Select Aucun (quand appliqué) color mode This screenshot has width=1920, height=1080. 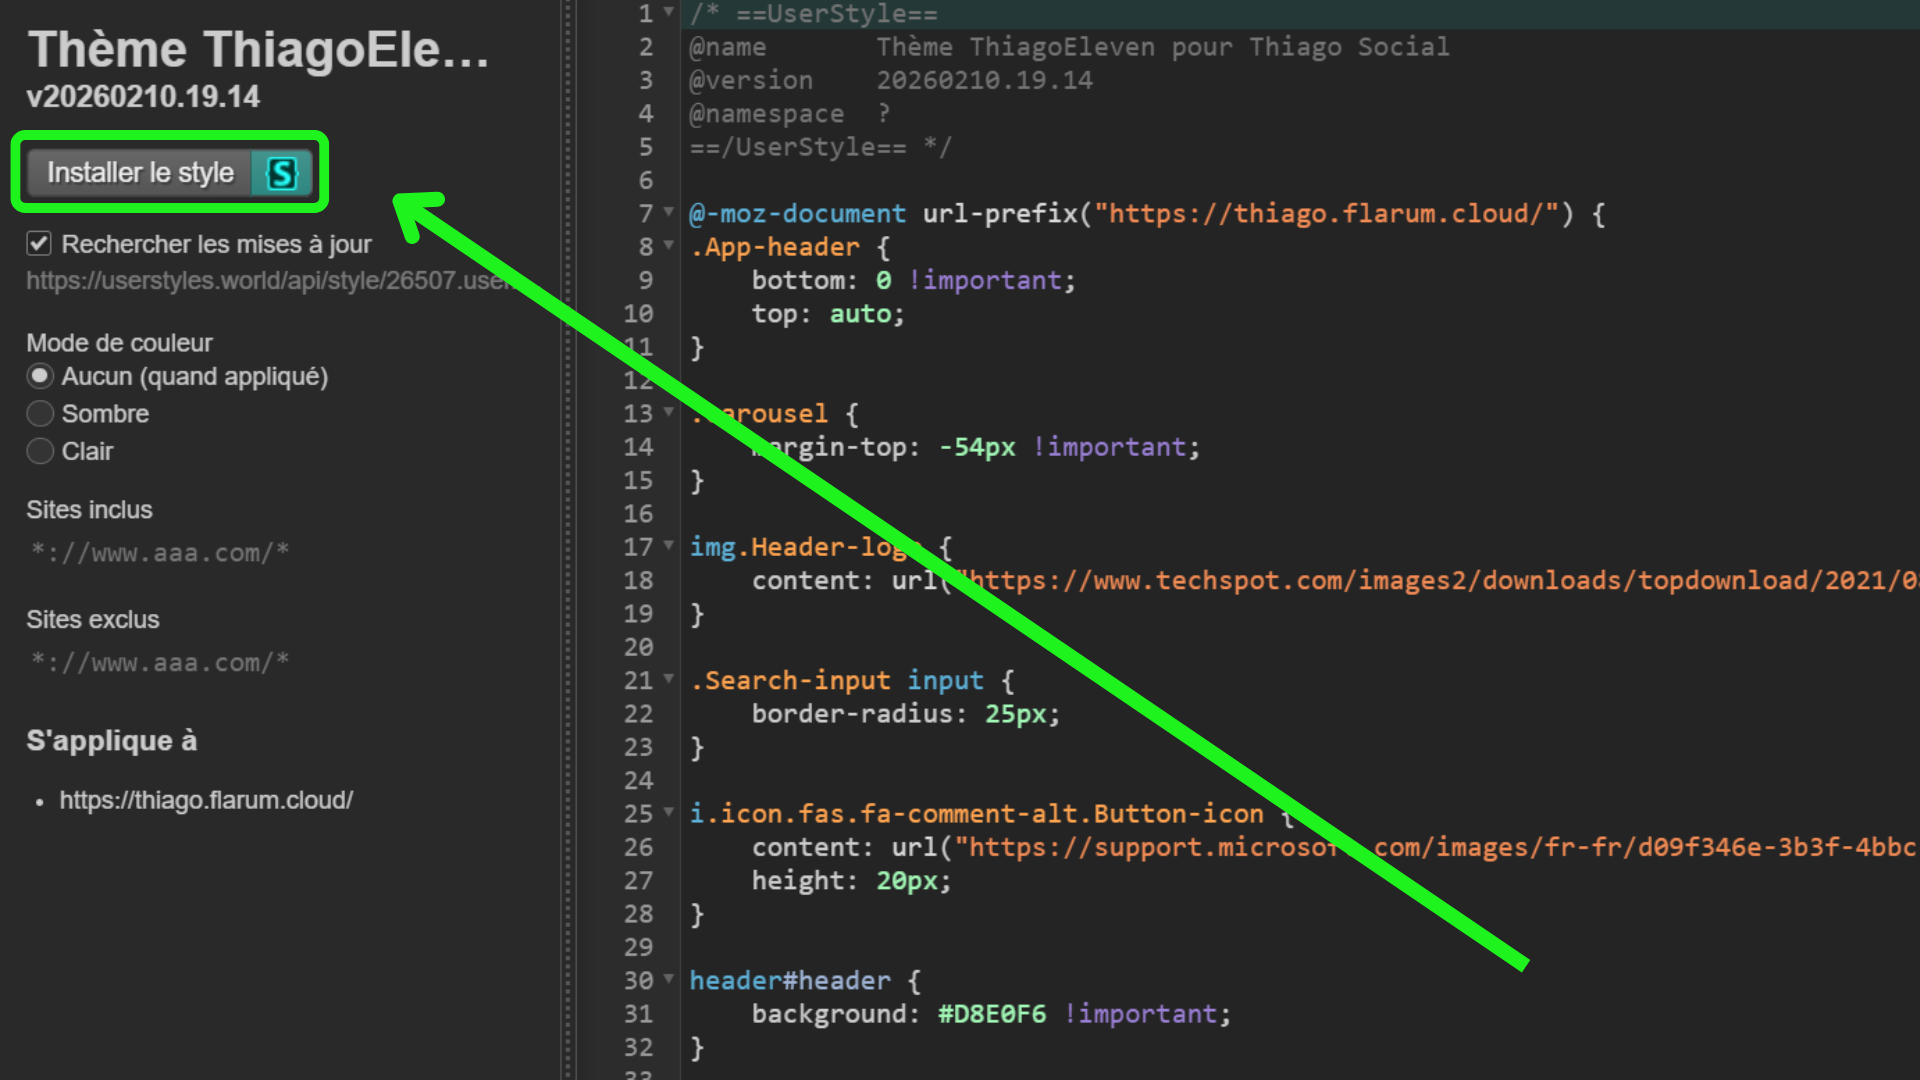click(x=40, y=376)
